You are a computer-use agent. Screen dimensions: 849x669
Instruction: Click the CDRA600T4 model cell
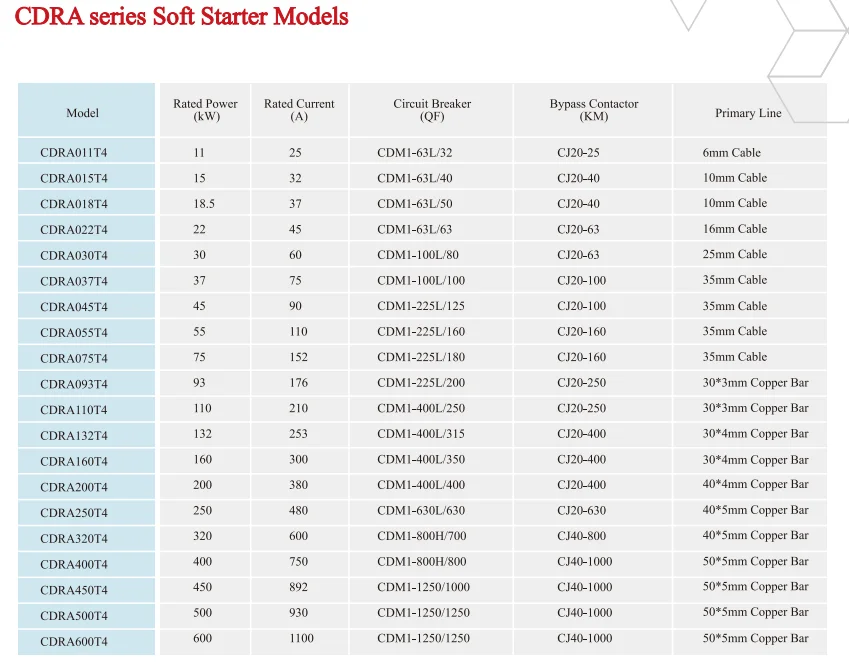coord(74,642)
